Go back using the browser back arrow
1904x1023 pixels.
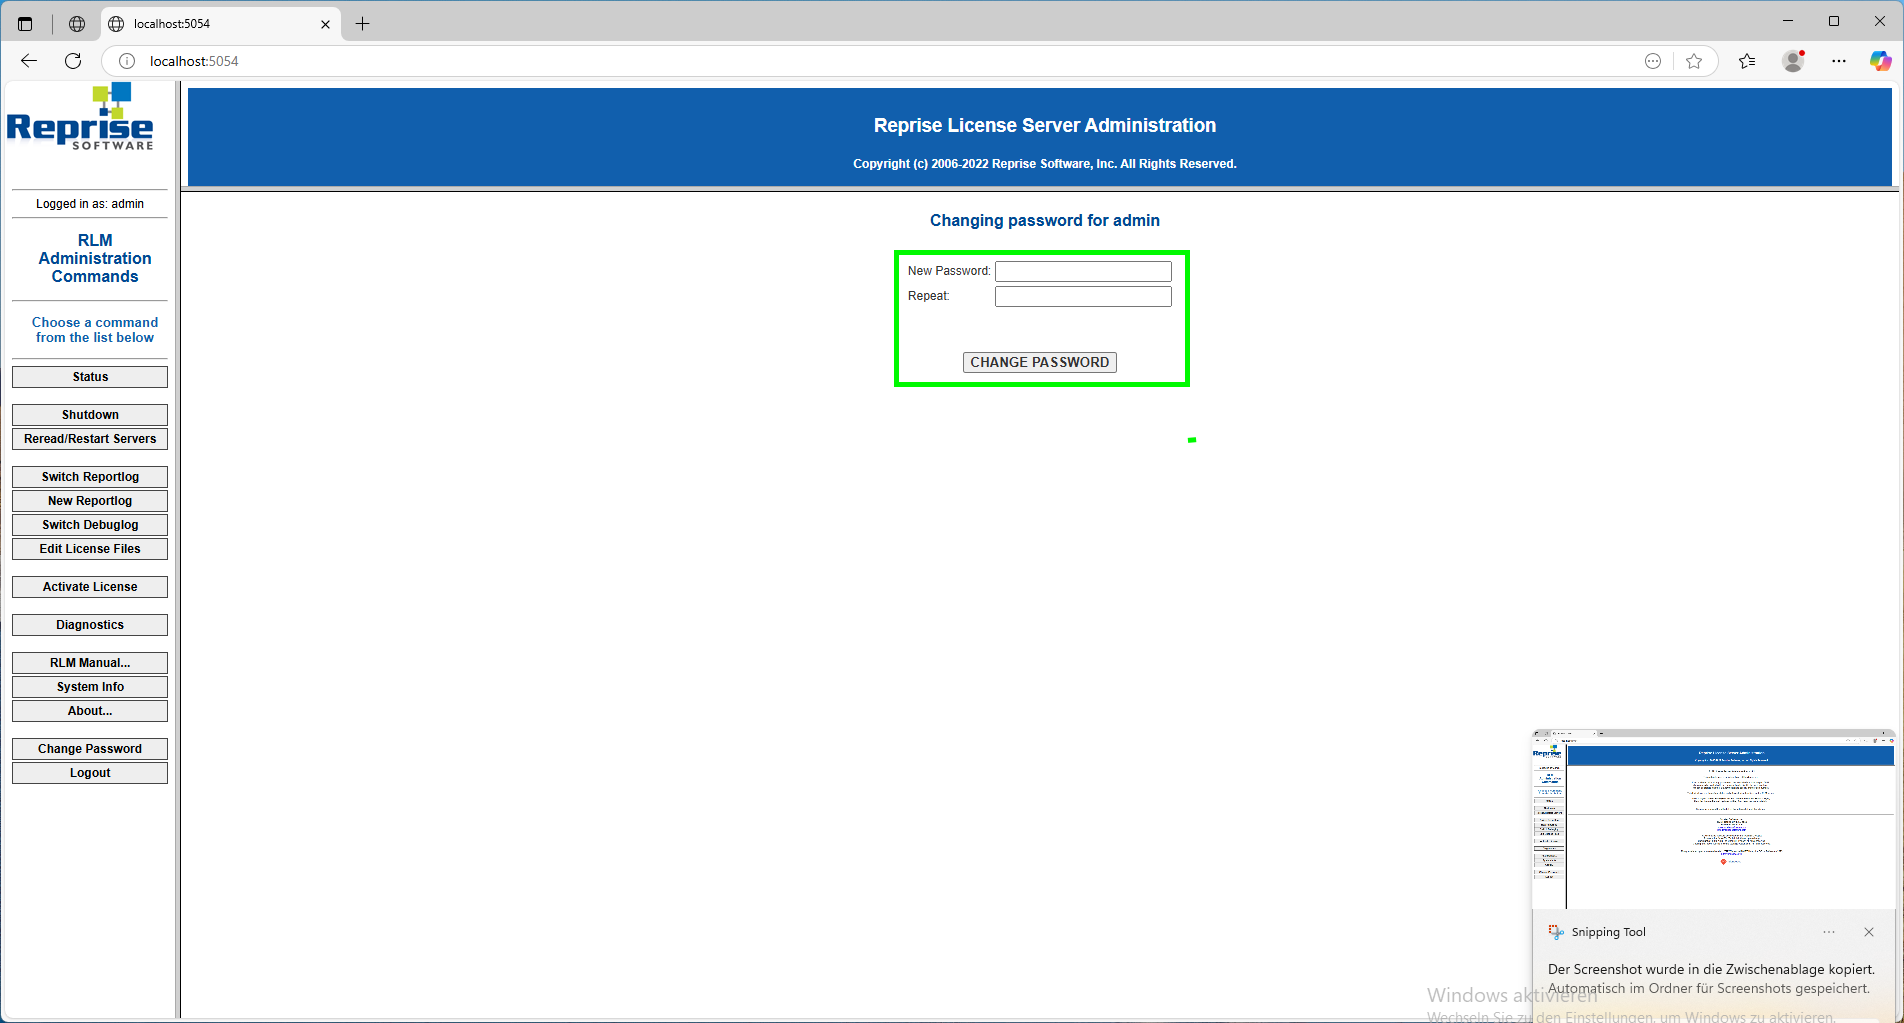(29, 61)
